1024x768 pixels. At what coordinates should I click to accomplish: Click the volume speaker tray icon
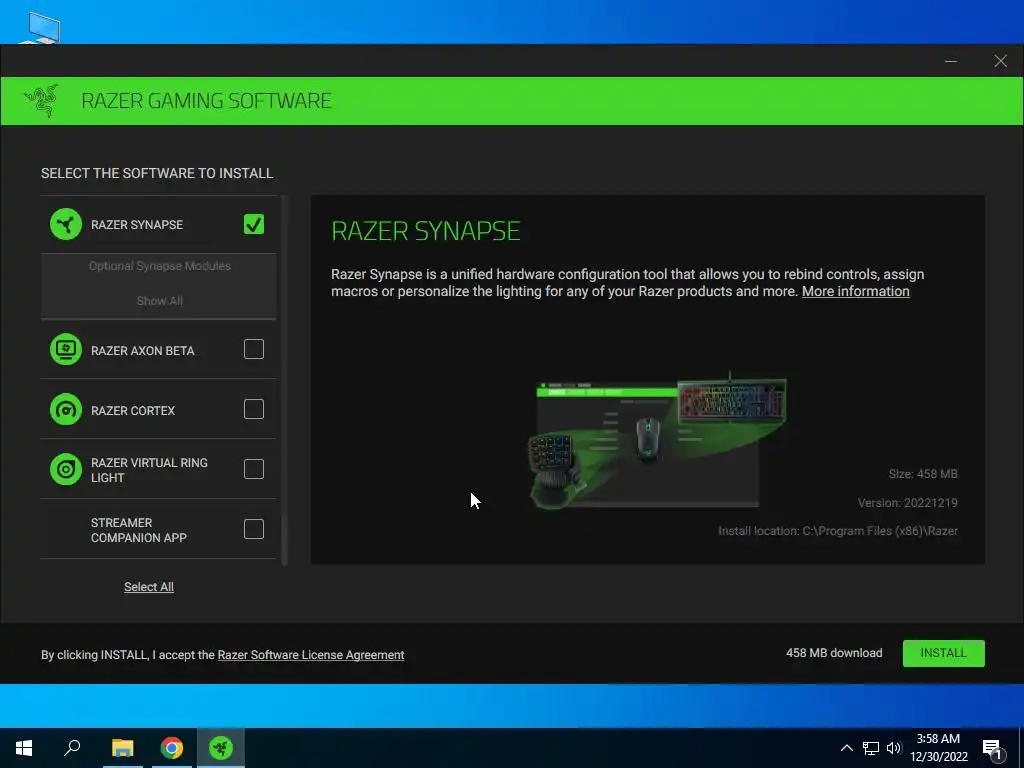coord(894,748)
